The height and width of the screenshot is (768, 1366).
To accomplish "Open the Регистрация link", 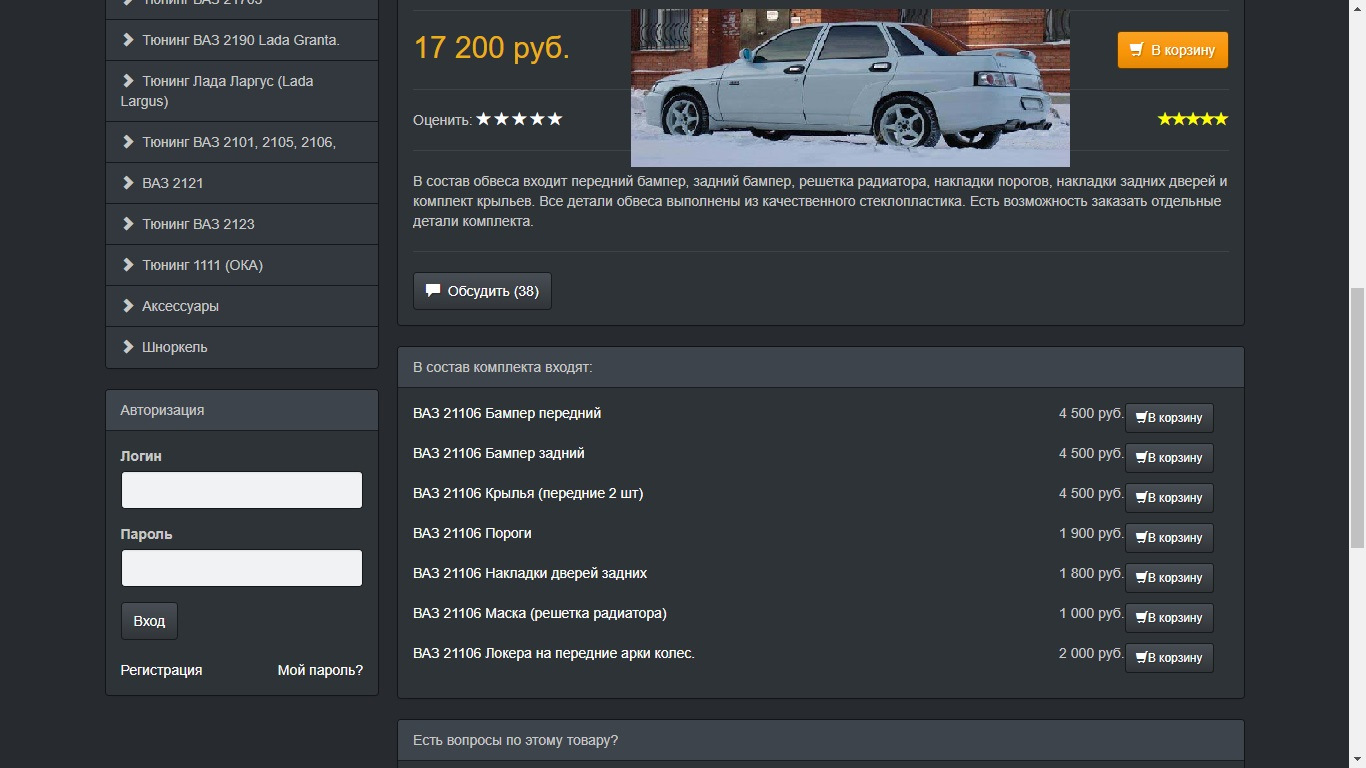I will click(x=161, y=670).
